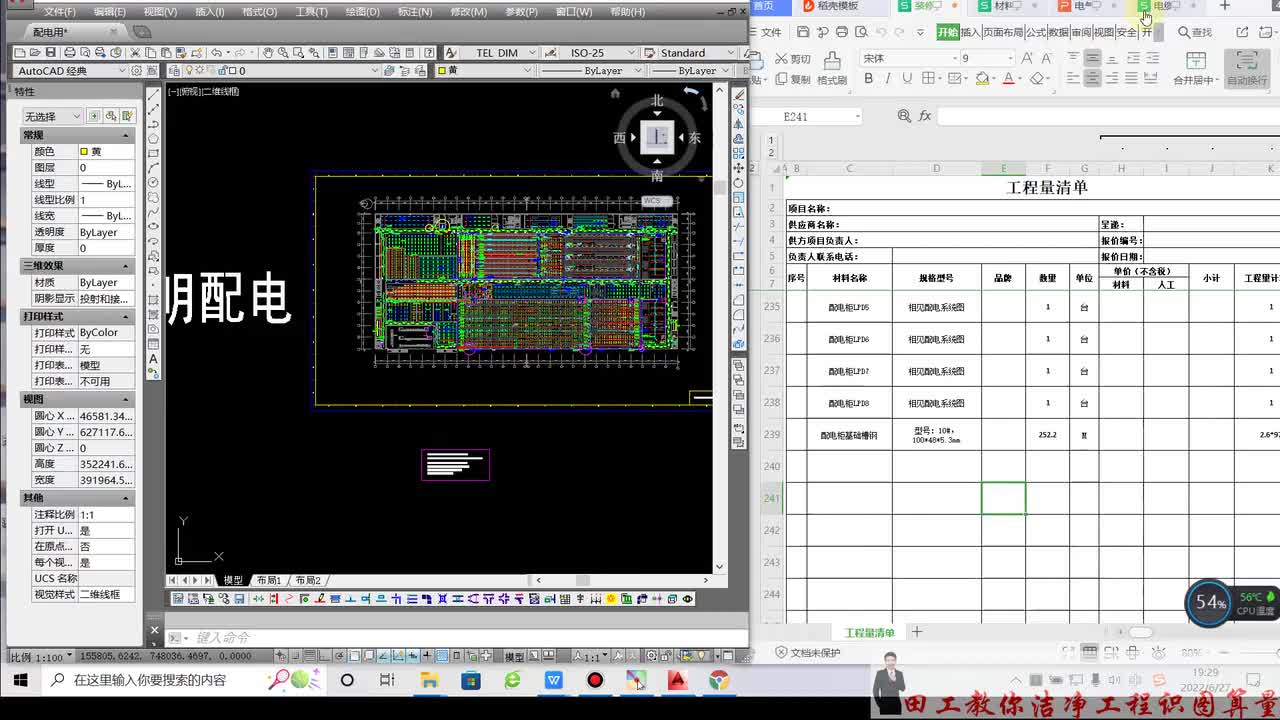Apply bold formatting in spreadsheet
Viewport: 1280px width, 720px height.
(x=868, y=79)
